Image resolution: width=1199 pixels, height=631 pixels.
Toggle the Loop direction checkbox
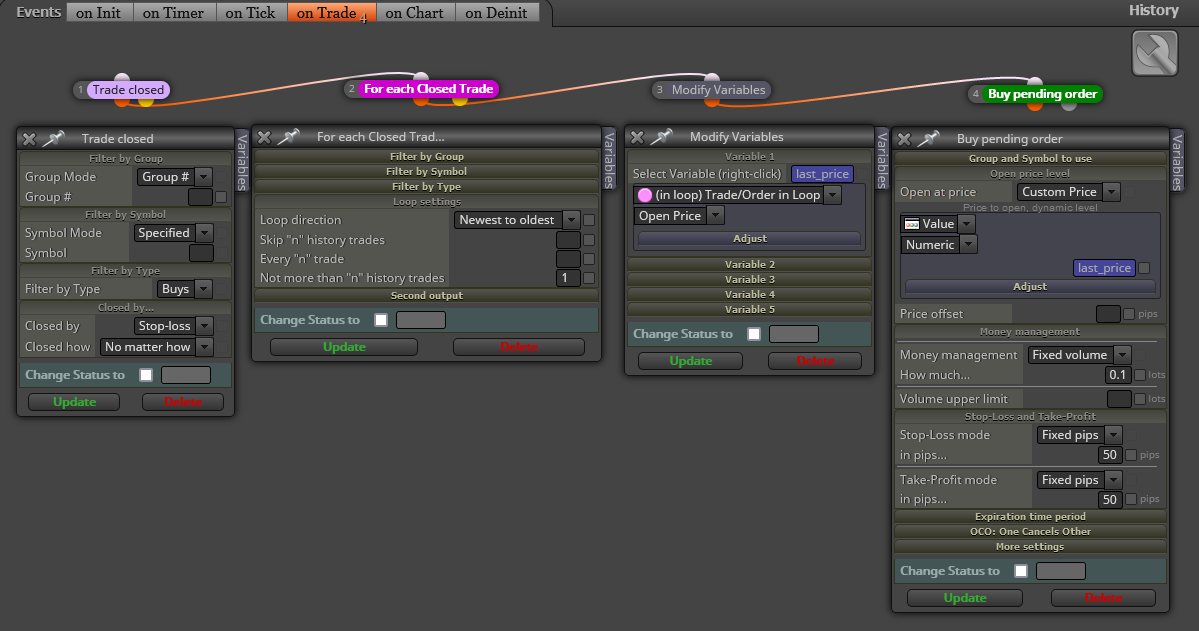(x=589, y=220)
